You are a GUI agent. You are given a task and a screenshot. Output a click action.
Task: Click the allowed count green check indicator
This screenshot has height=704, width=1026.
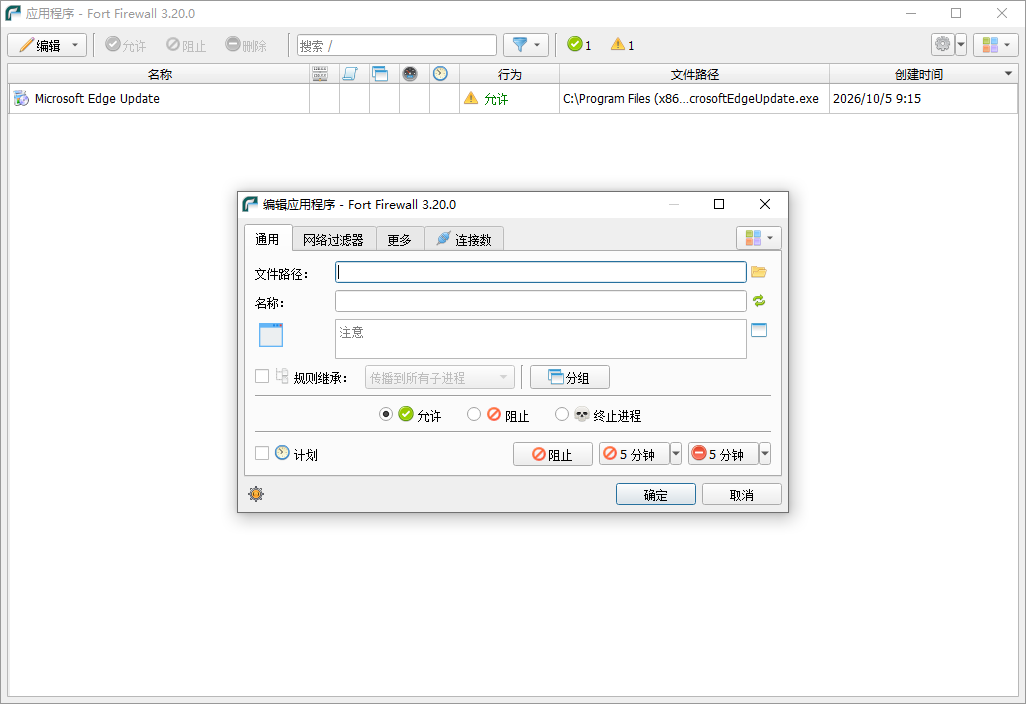[579, 44]
